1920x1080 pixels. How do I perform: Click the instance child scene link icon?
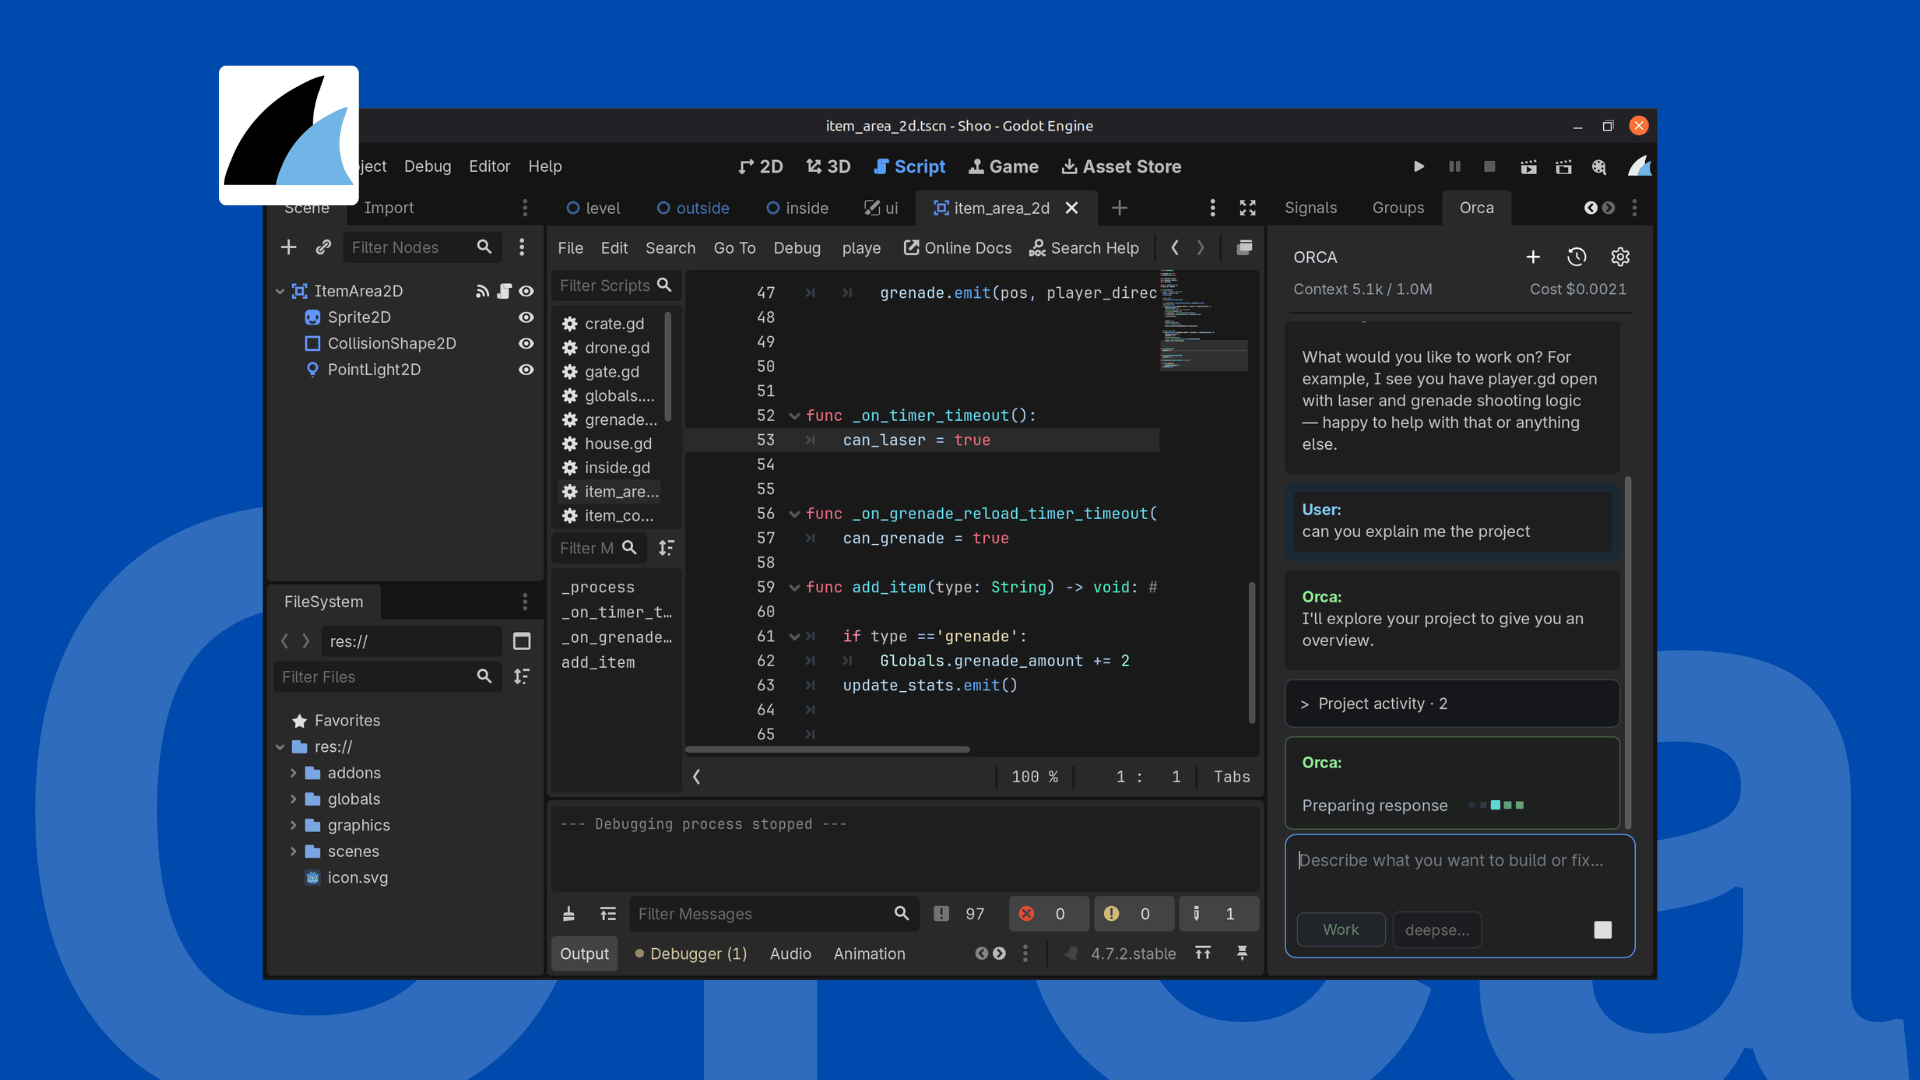pos(323,247)
